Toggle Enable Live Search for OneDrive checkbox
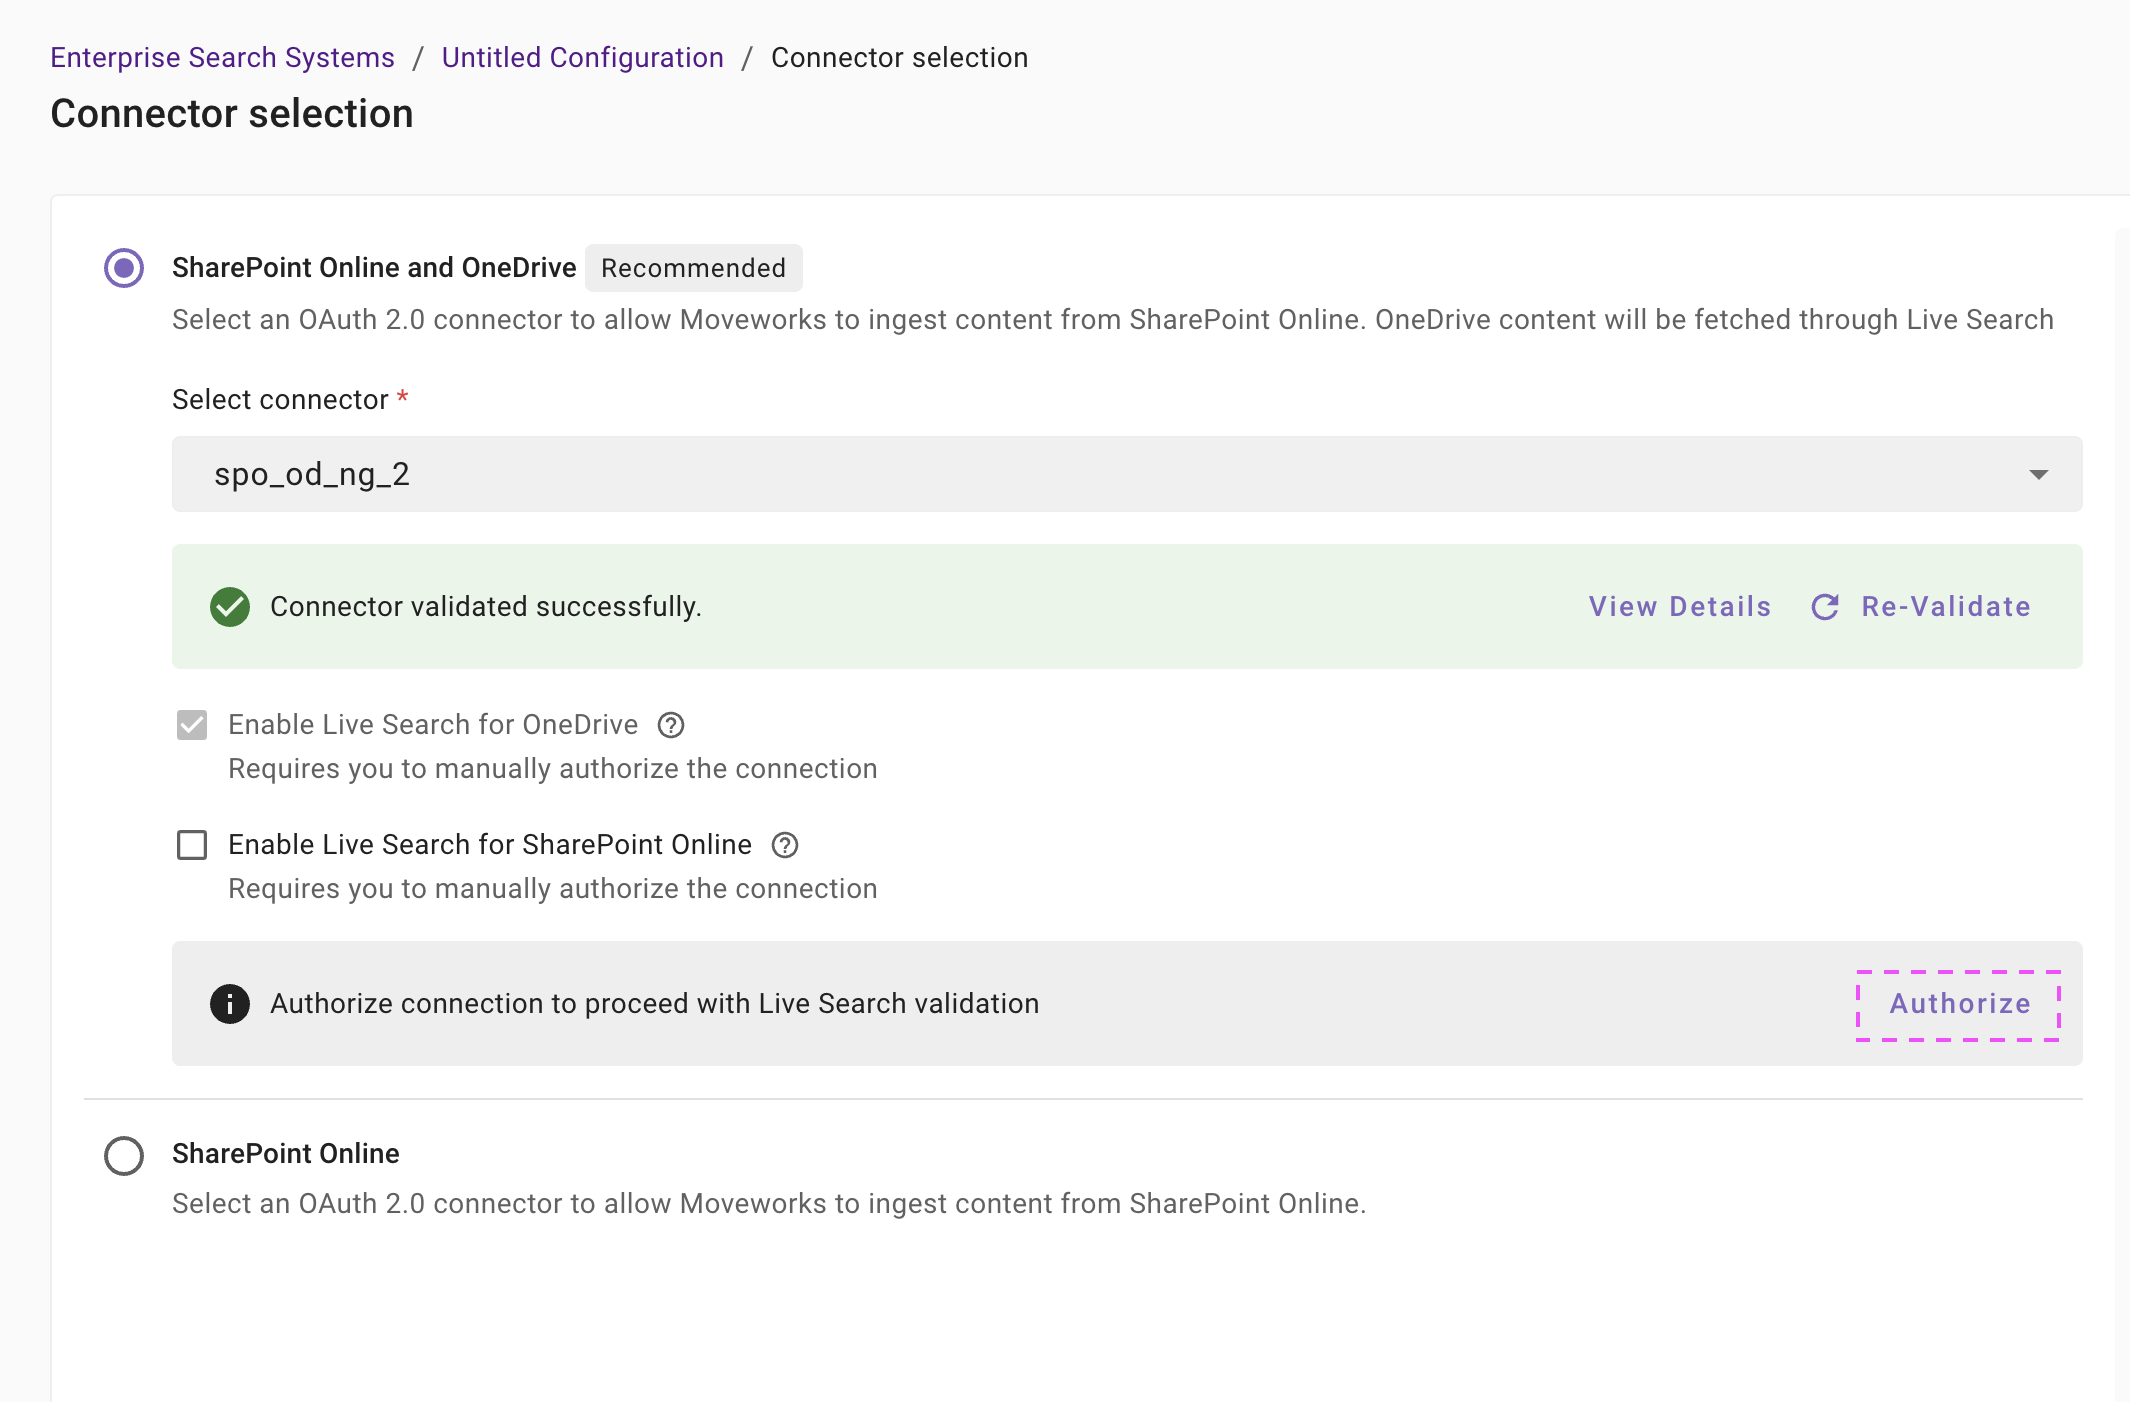The image size is (2130, 1402). tap(192, 725)
